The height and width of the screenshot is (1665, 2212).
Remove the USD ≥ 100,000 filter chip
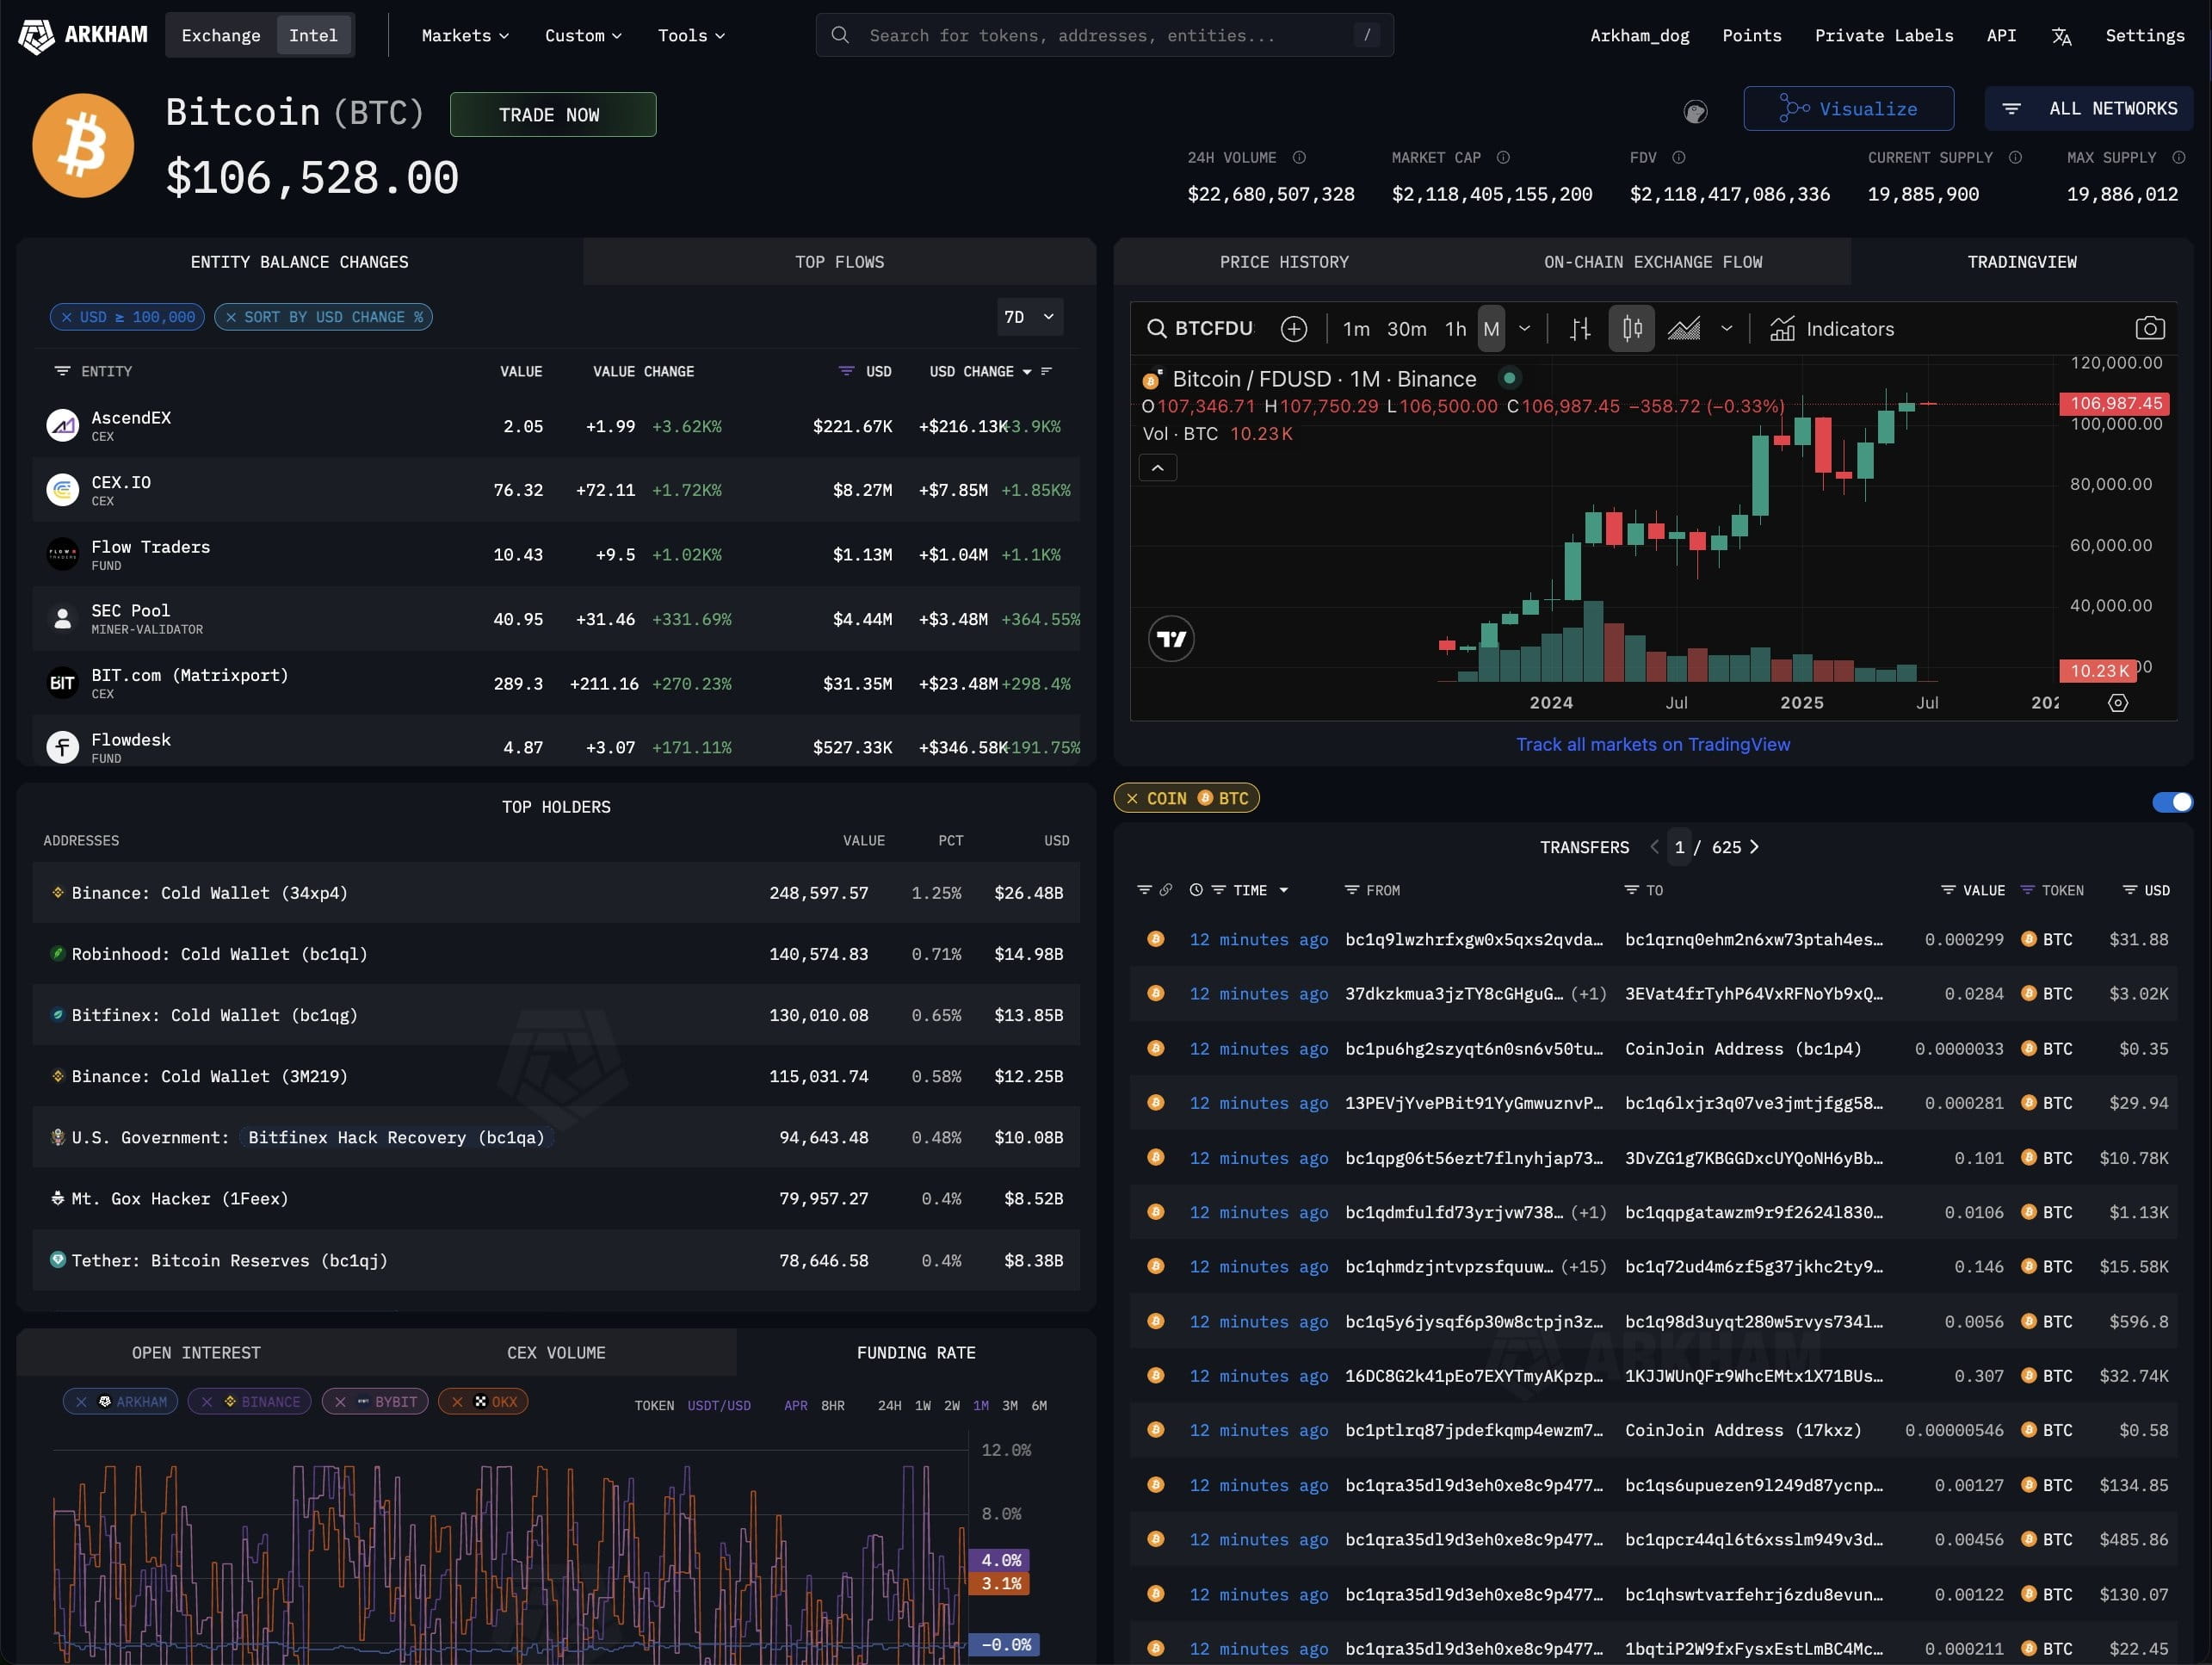(x=67, y=317)
